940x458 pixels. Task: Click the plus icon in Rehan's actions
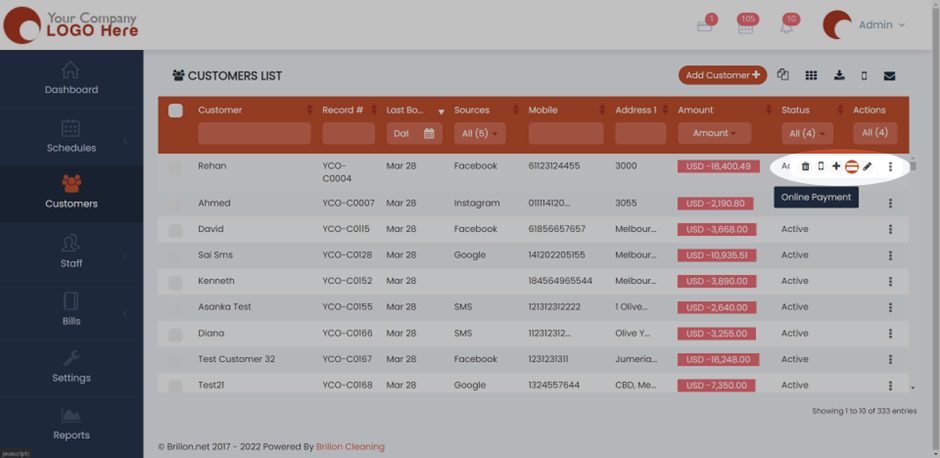coord(837,167)
